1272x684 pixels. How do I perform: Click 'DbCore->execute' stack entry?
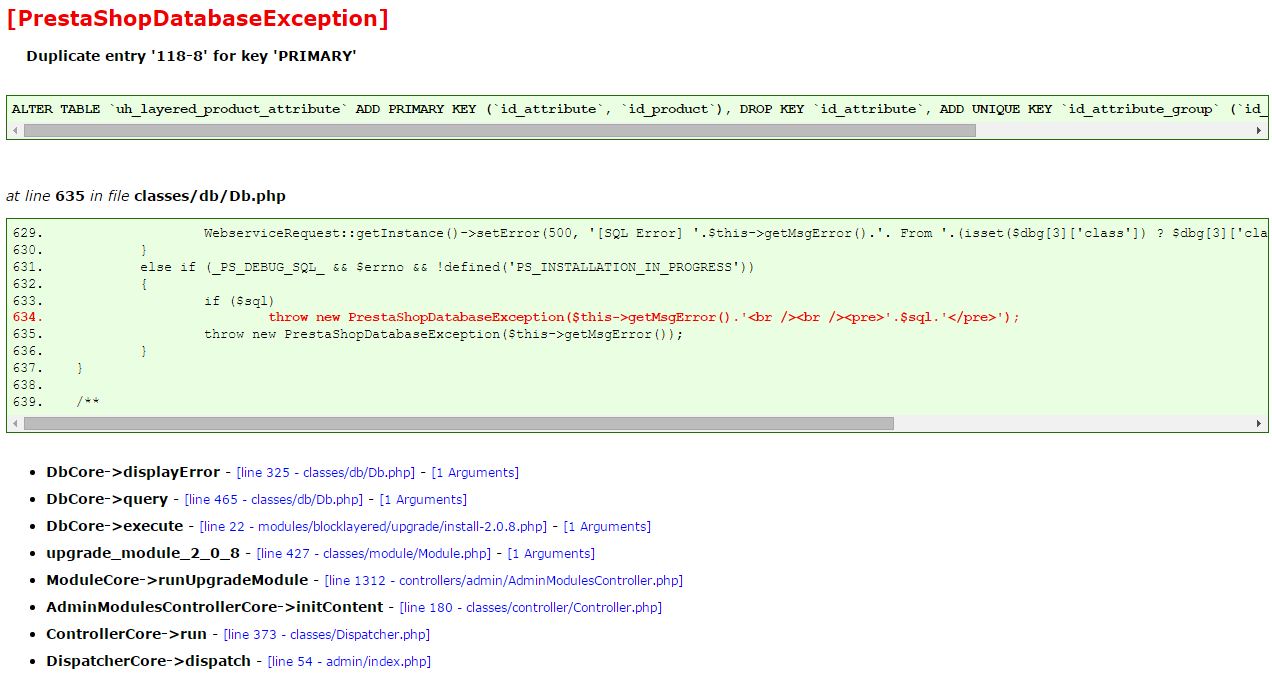click(x=115, y=527)
